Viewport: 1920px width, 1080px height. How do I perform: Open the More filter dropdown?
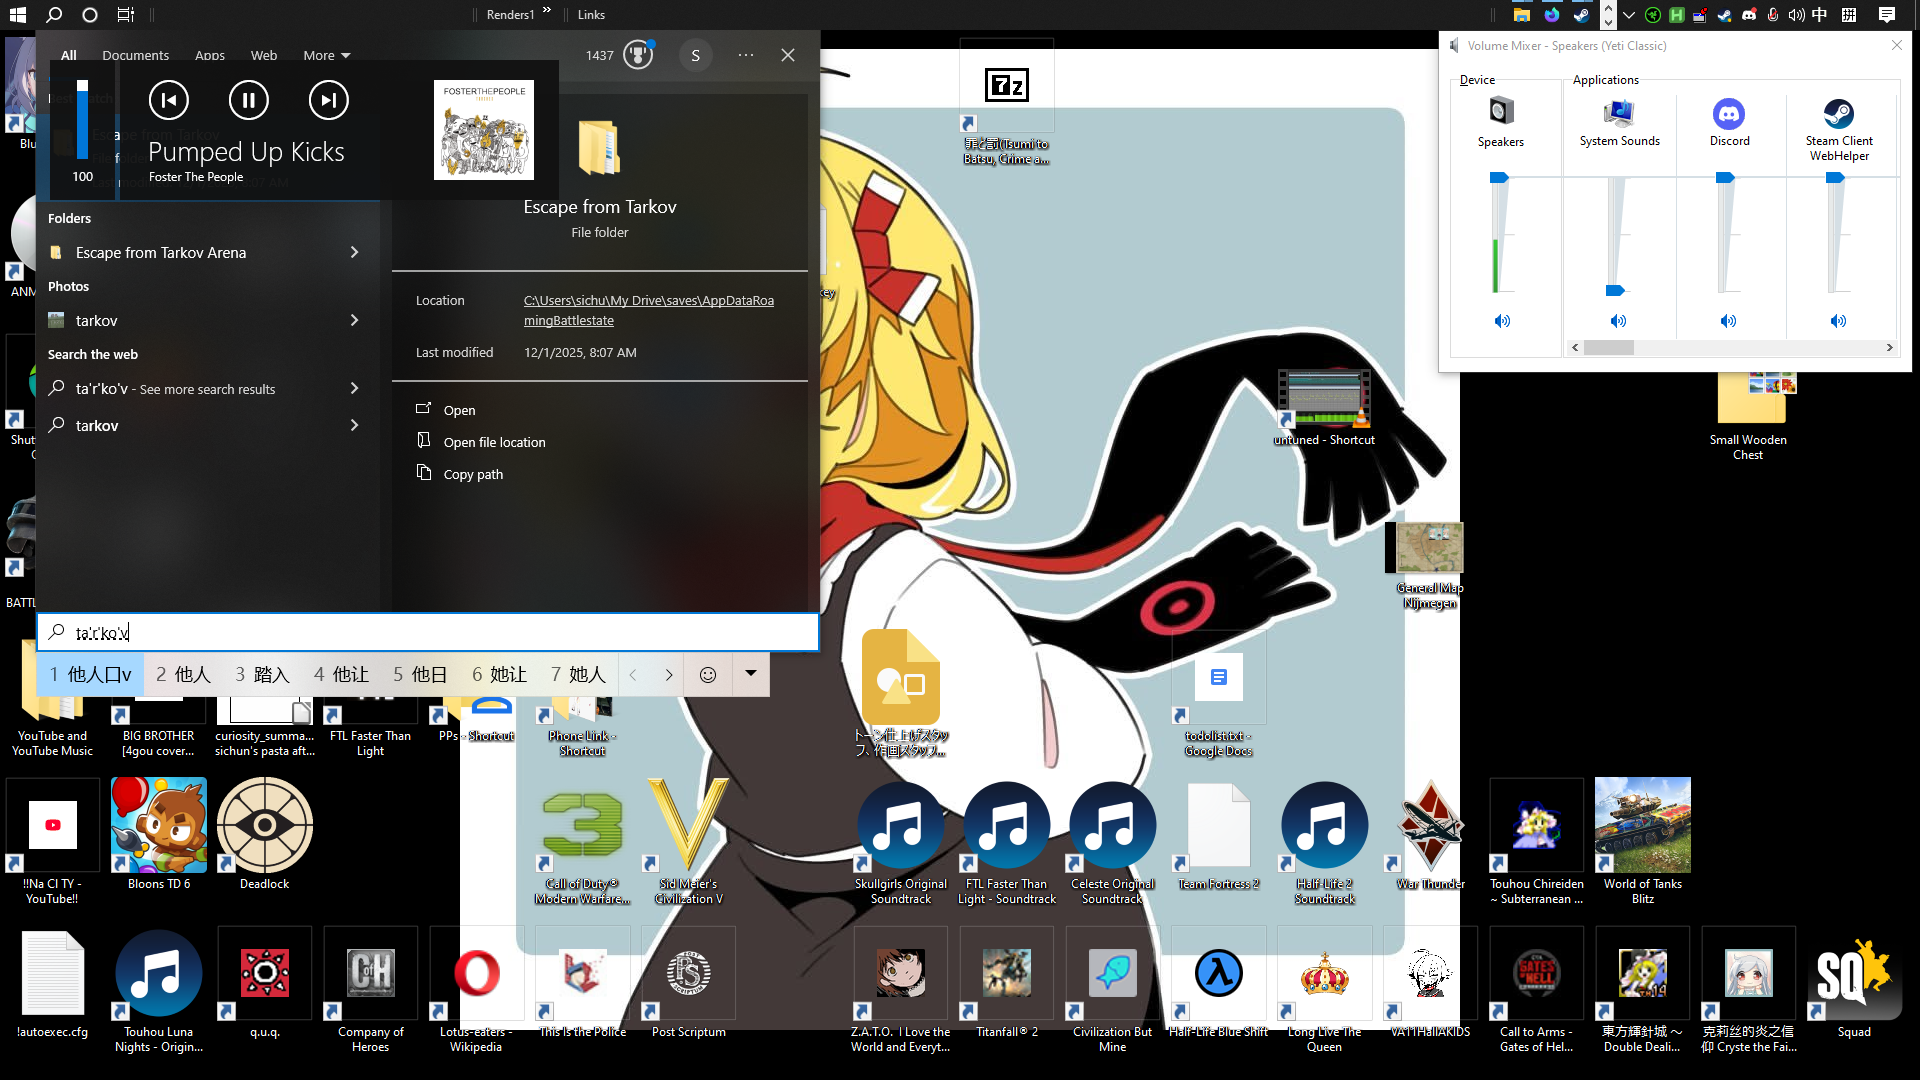point(327,56)
